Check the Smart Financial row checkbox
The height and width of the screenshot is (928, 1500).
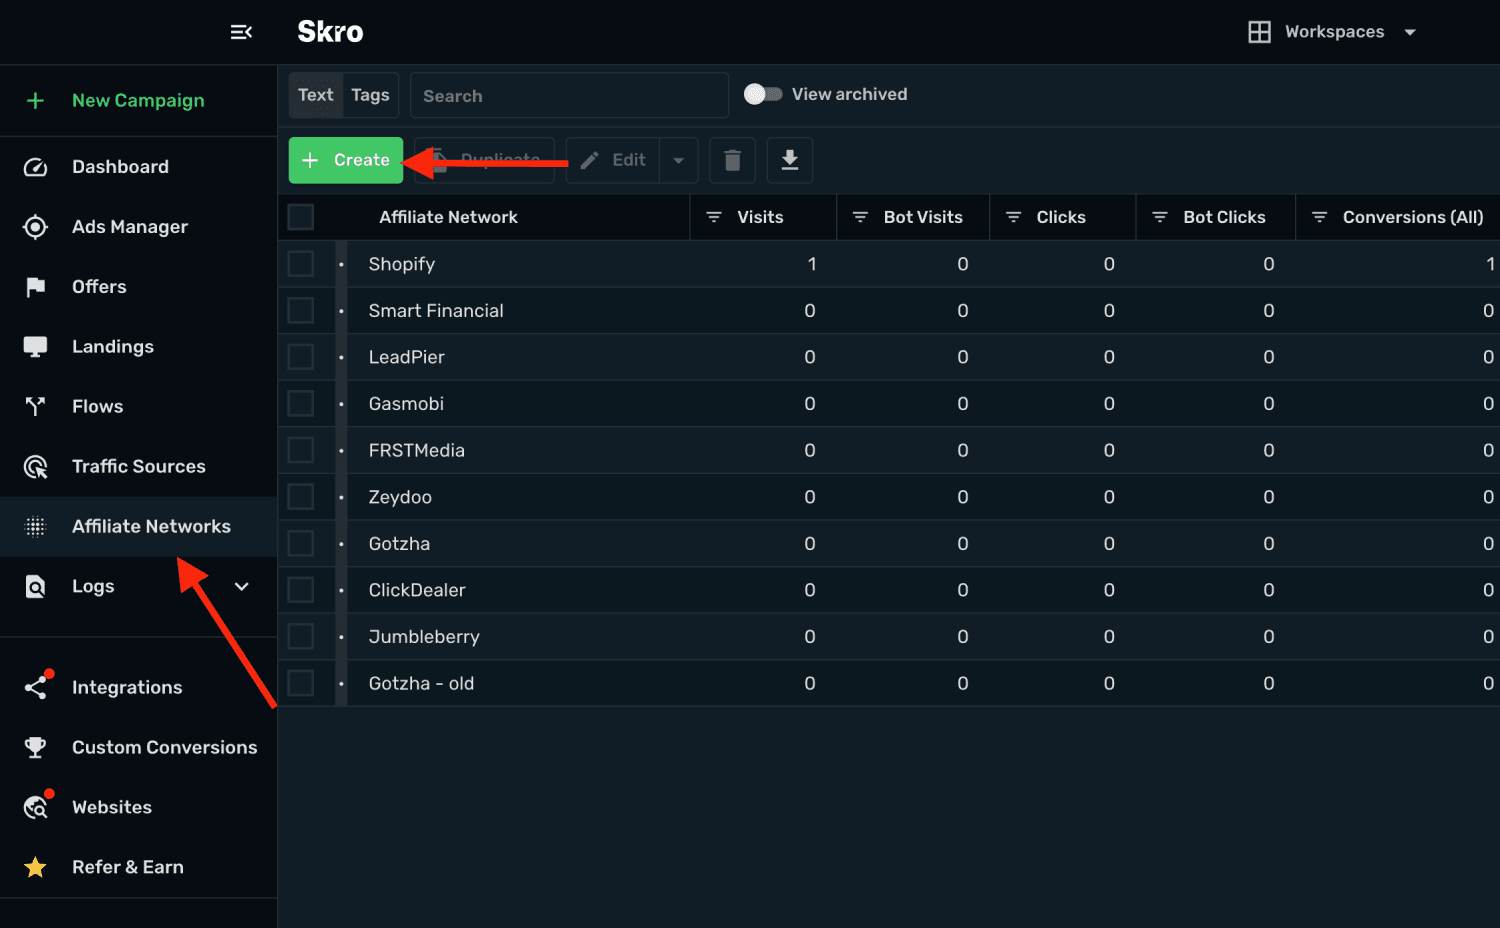[300, 311]
